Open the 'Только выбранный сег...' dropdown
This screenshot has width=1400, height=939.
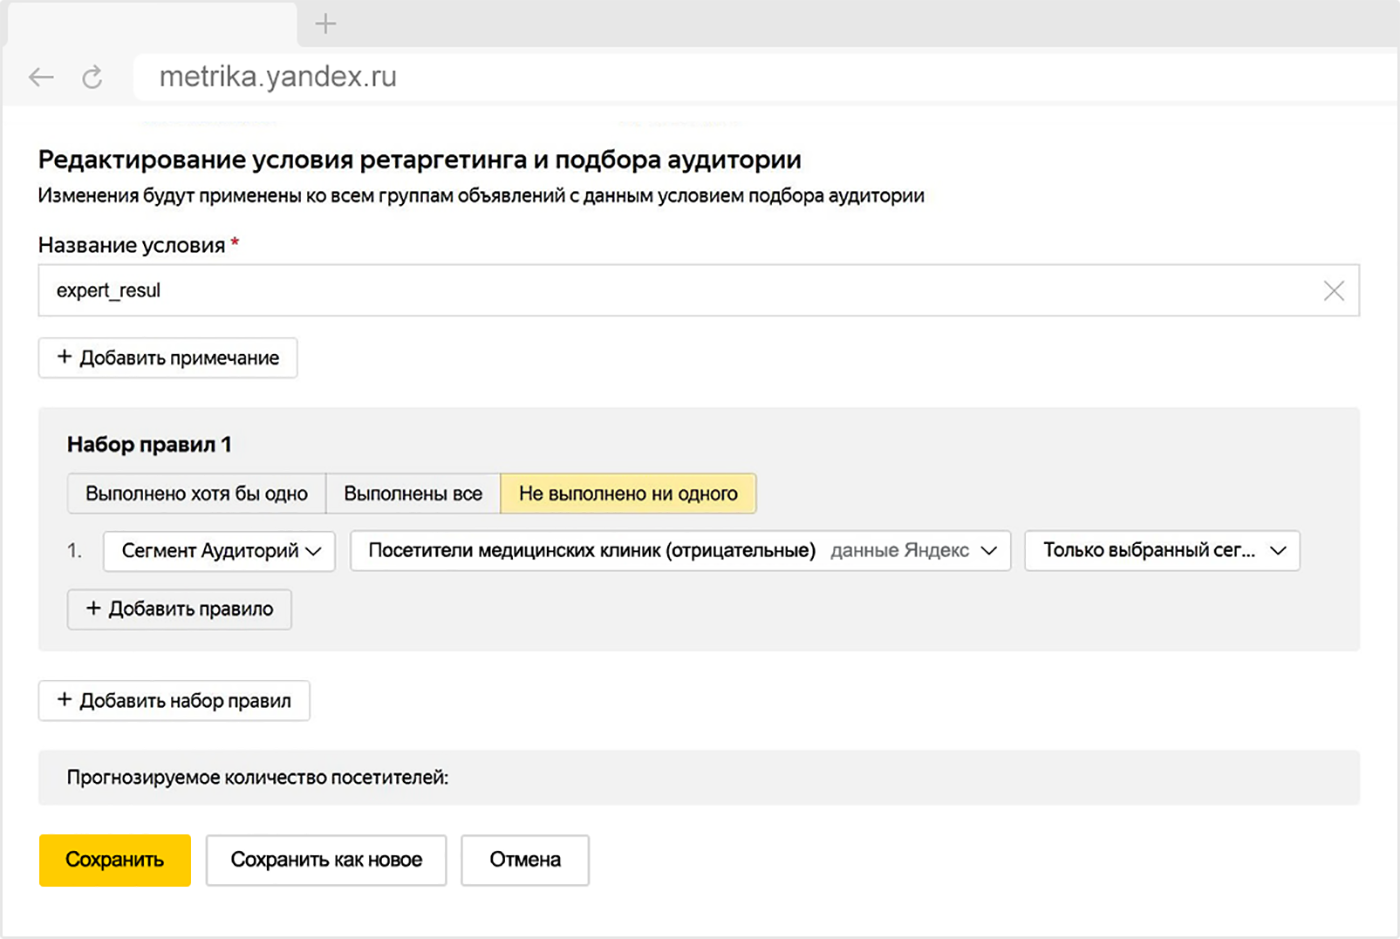click(x=1162, y=551)
